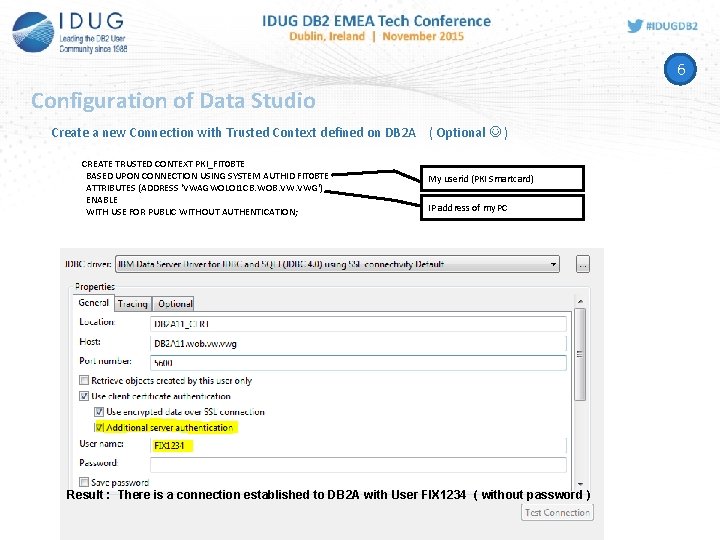Focus the Password input field
Screen dimensions: 720x540
click(358, 464)
